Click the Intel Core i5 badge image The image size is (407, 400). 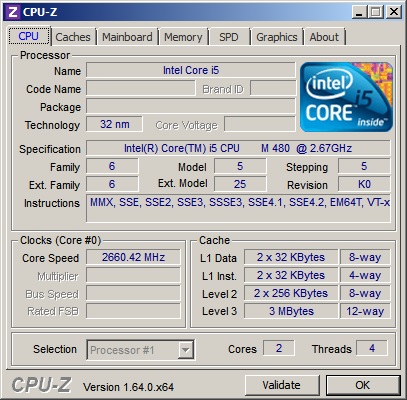[x=347, y=97]
